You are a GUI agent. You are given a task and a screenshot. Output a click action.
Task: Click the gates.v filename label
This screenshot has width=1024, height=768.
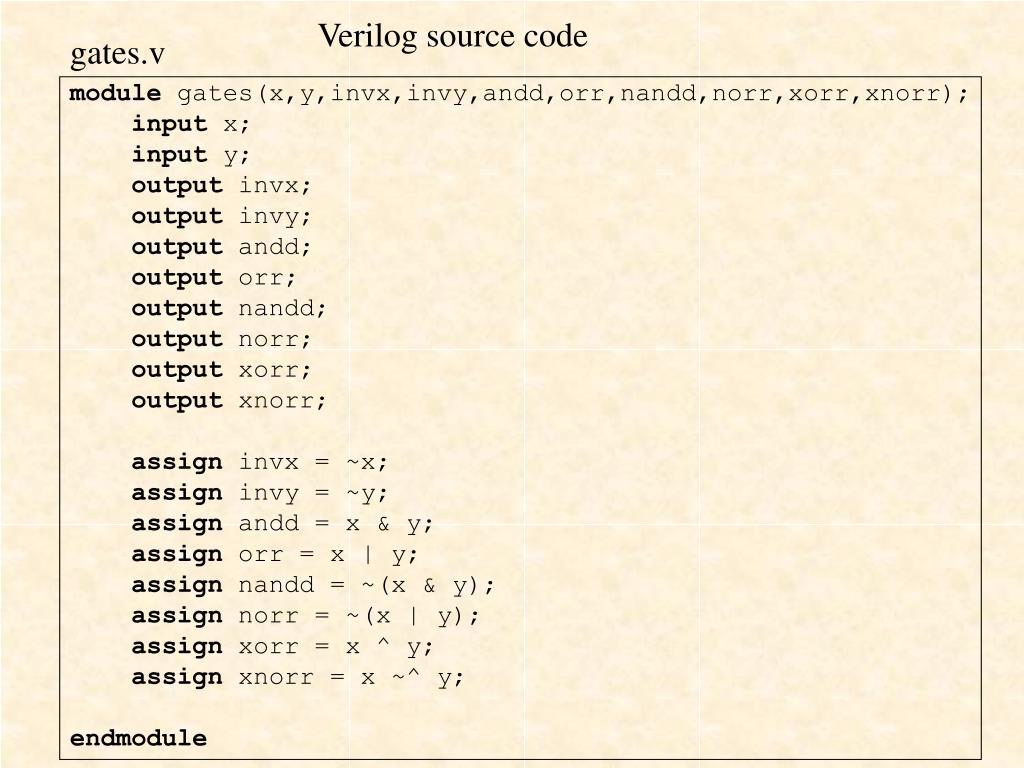[118, 55]
